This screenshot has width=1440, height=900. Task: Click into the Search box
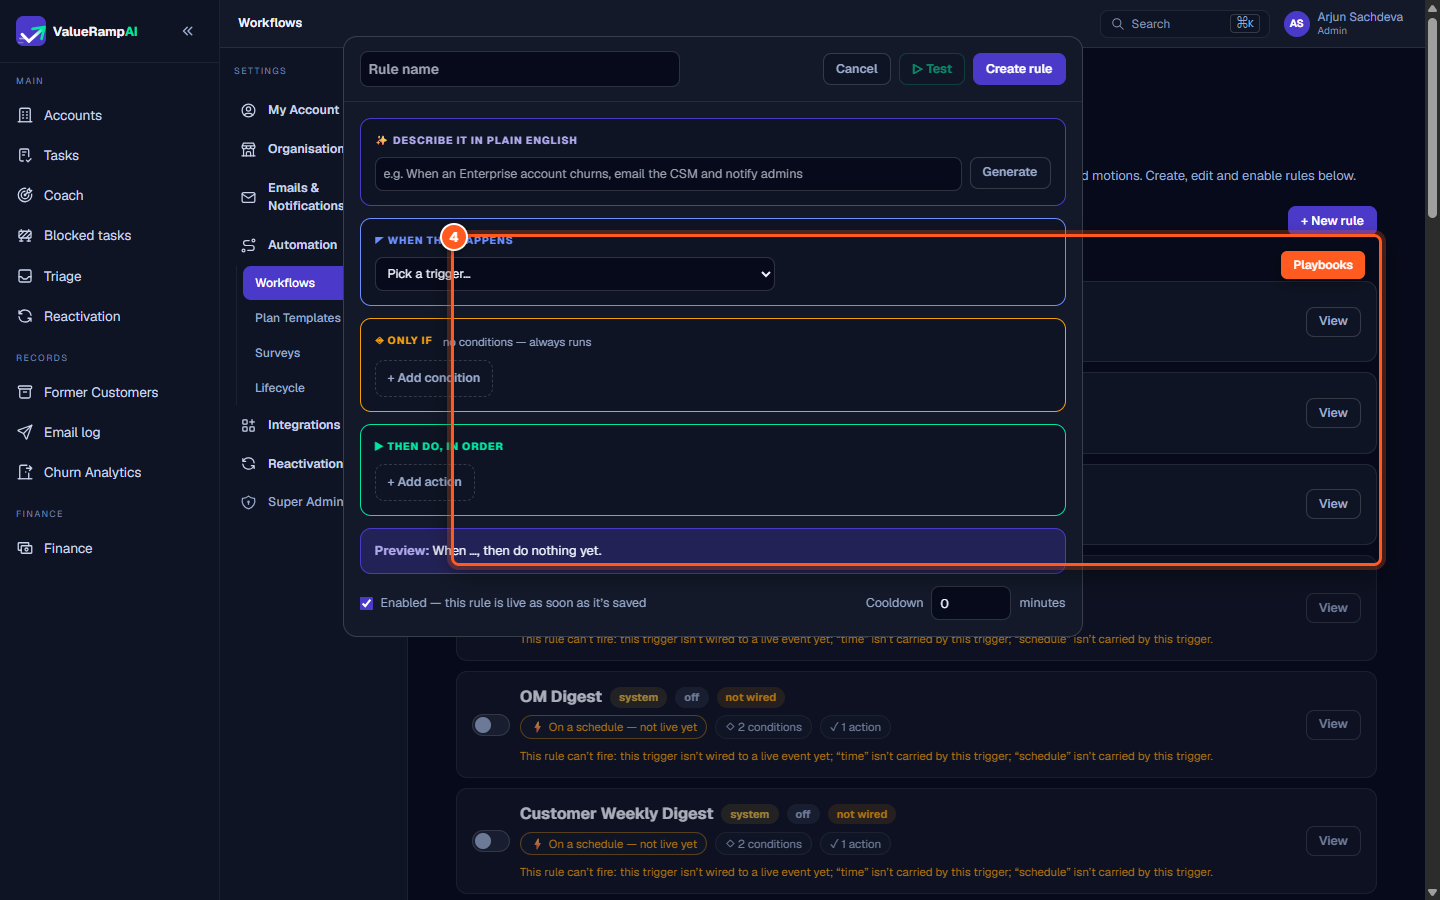coord(1185,24)
